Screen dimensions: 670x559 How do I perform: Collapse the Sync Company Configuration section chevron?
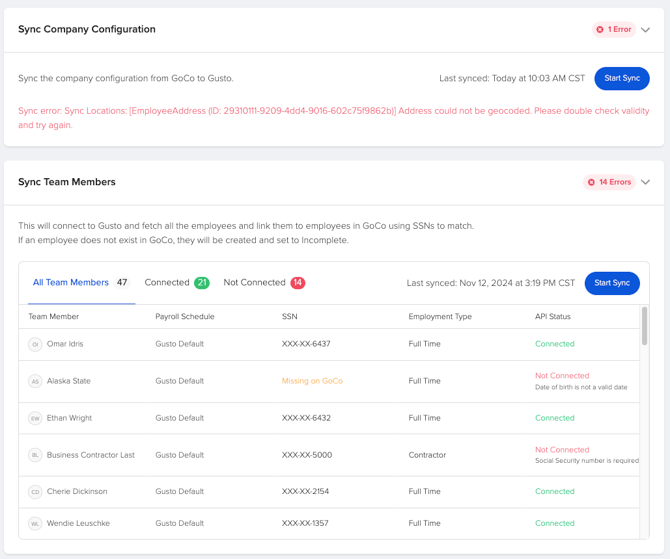click(645, 30)
